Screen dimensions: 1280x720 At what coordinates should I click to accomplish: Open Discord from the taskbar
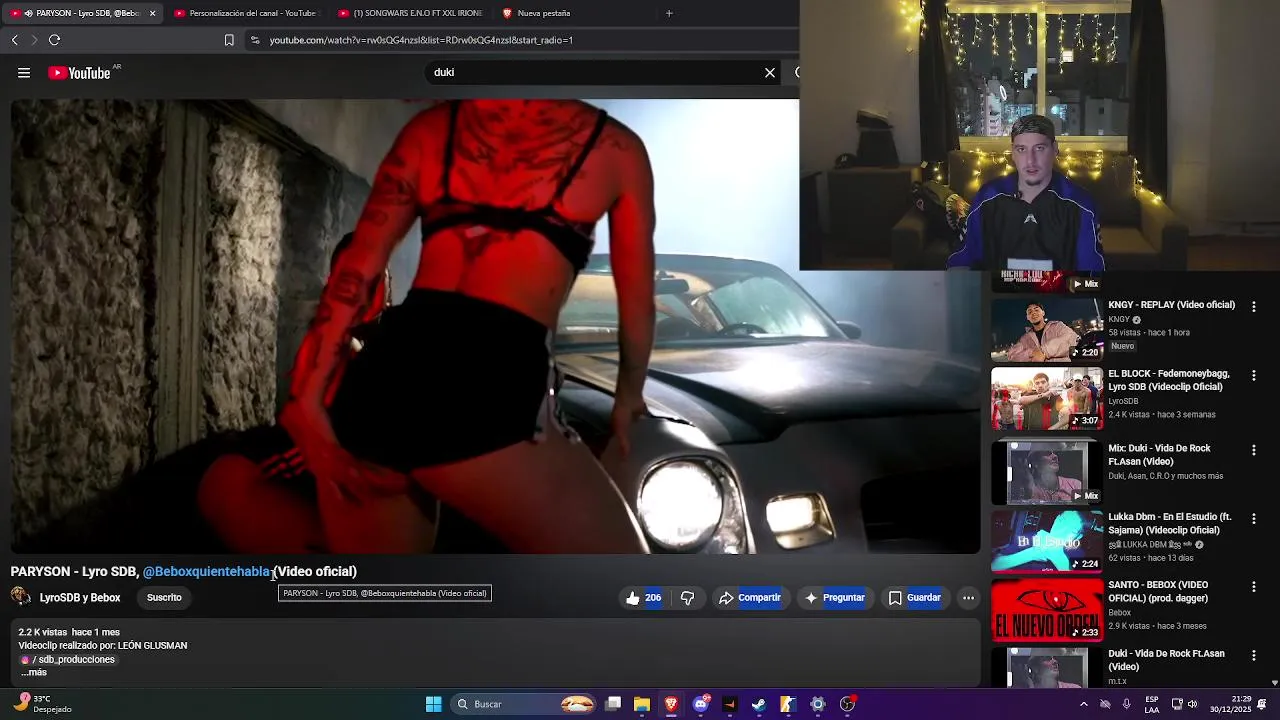click(701, 704)
